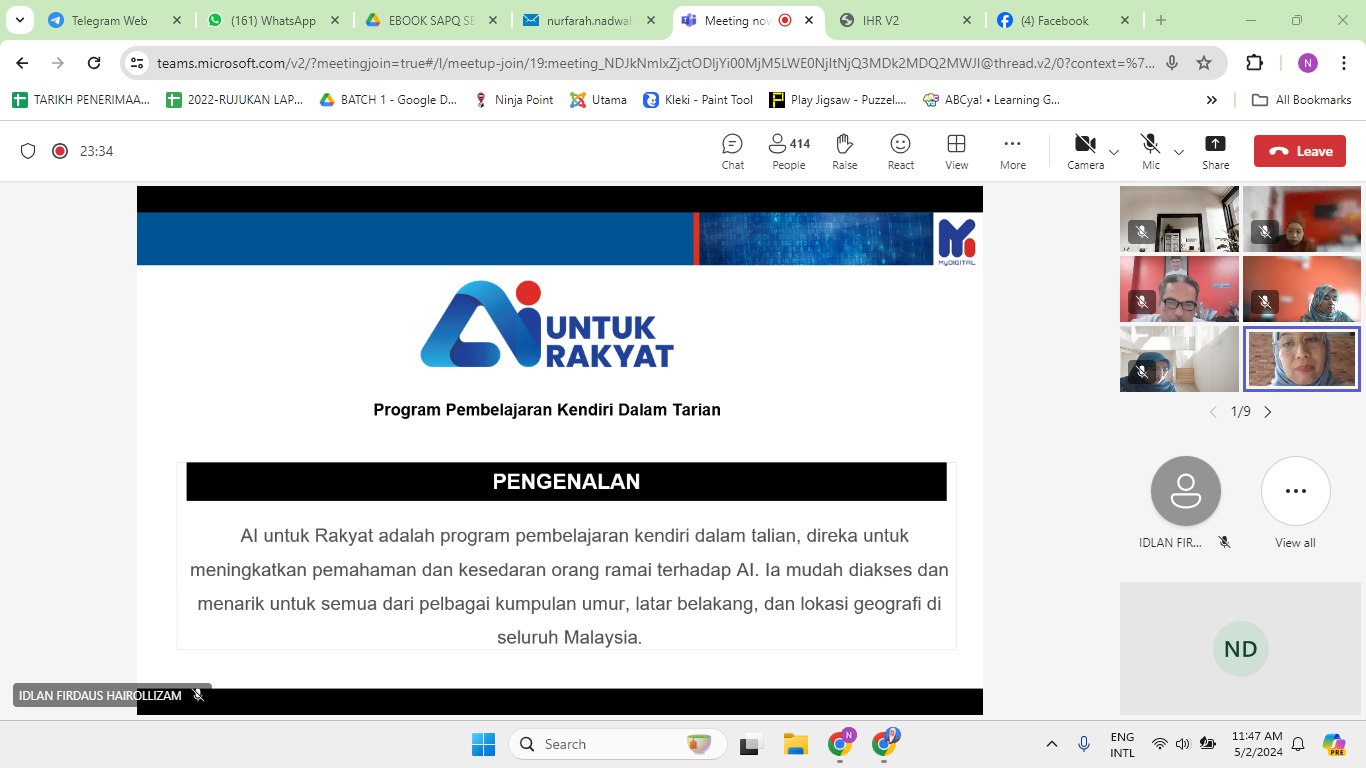Open the People list showing 414
Image resolution: width=1366 pixels, height=768 pixels.
[x=789, y=152]
